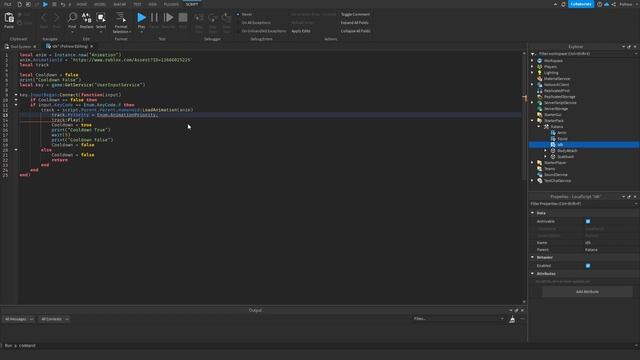
Task: Click the Katana tool icon in Explorer
Action: [x=546, y=127]
